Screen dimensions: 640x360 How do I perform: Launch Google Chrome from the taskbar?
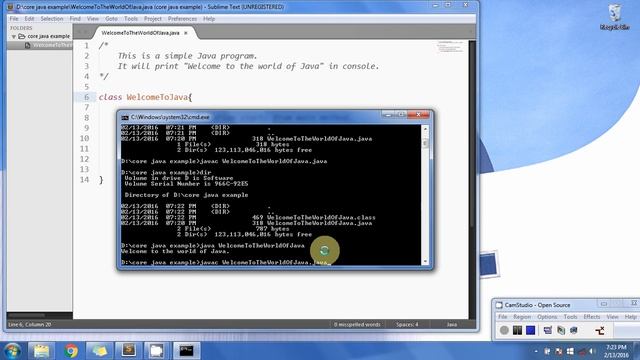click(x=71, y=351)
